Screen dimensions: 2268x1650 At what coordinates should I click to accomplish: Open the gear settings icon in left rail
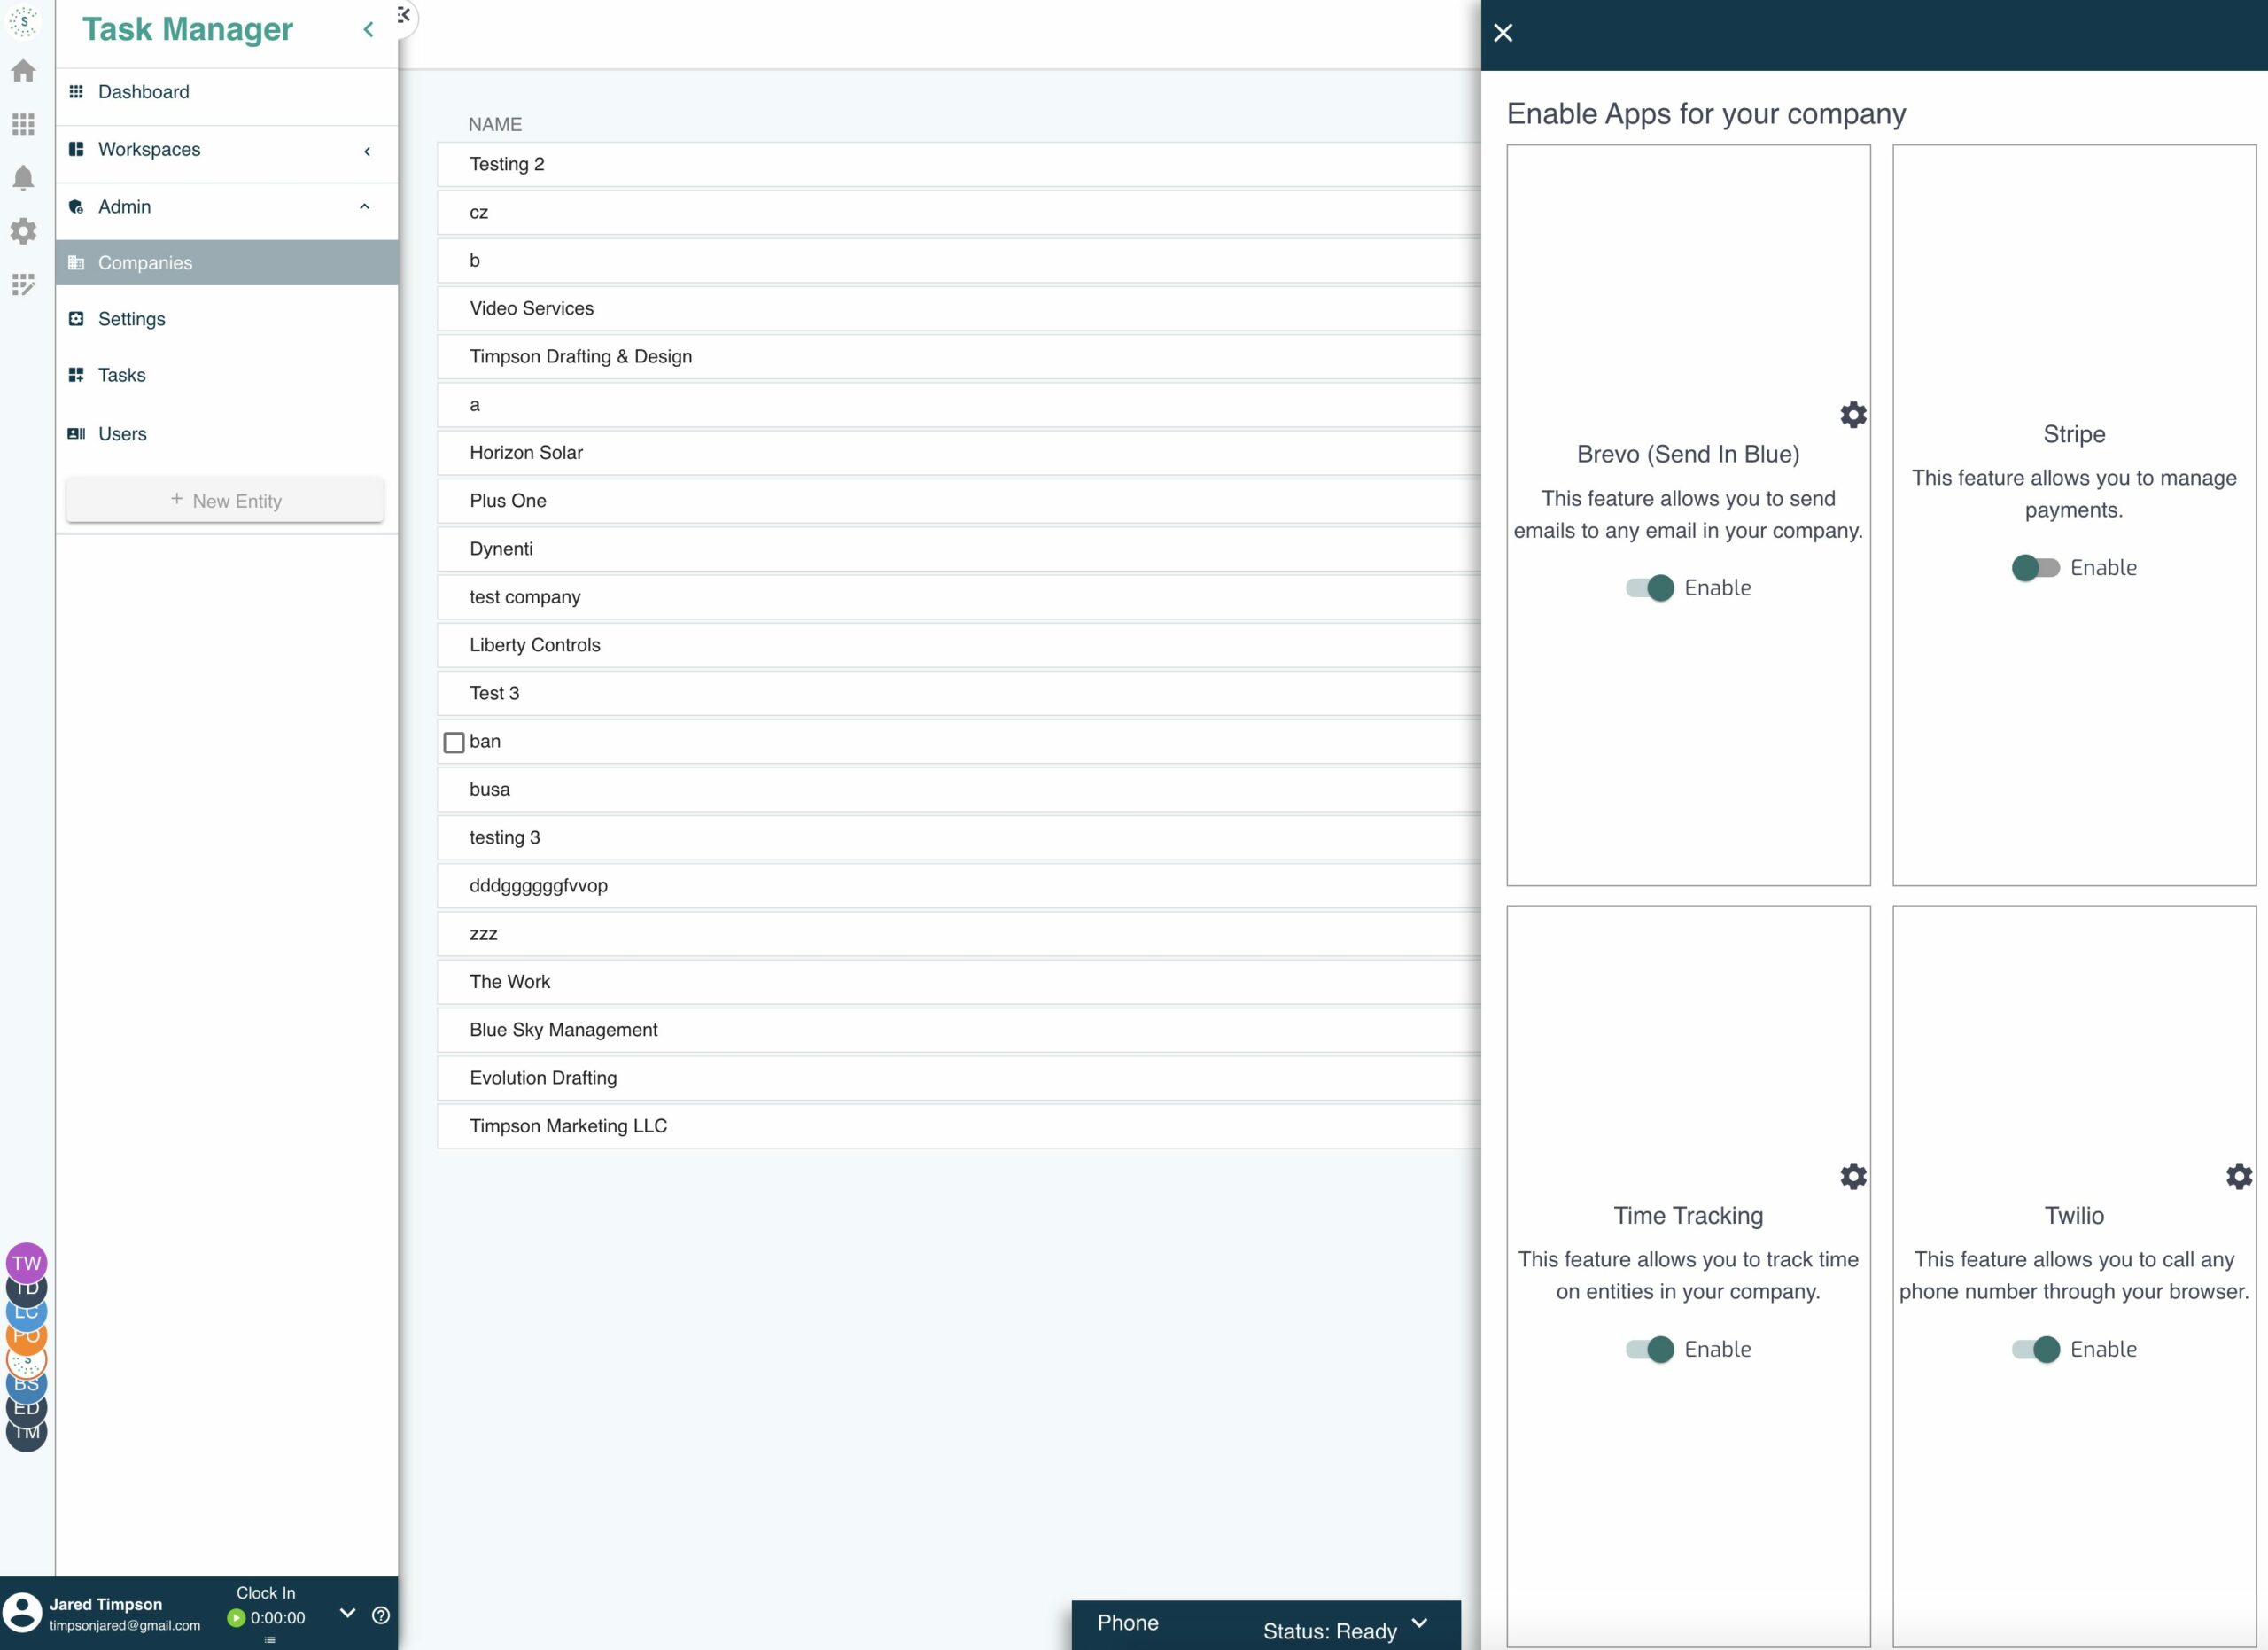click(x=23, y=231)
